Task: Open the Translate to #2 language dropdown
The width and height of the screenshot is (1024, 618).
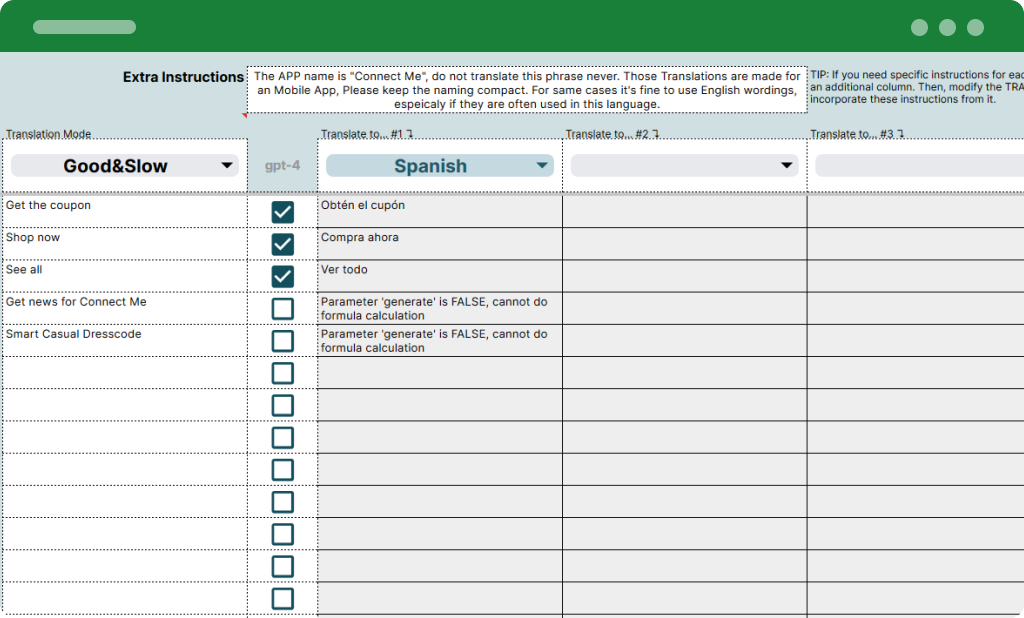Action: (684, 165)
